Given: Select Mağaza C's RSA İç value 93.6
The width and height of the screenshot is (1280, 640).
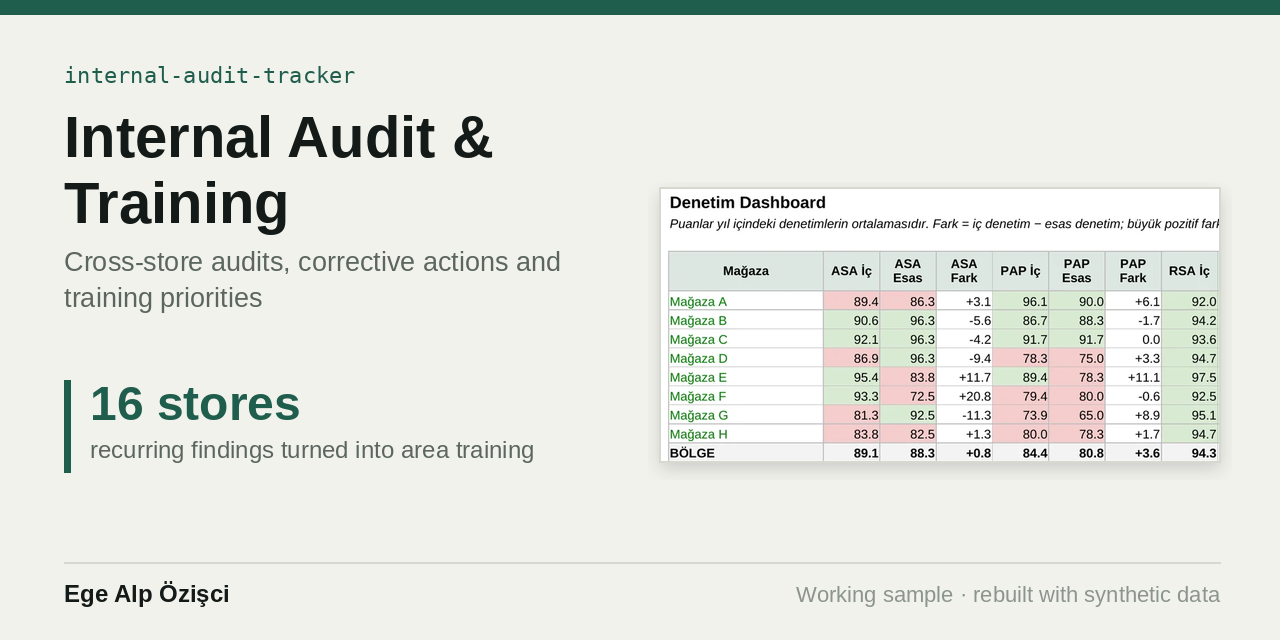Looking at the screenshot, I should pos(1190,340).
